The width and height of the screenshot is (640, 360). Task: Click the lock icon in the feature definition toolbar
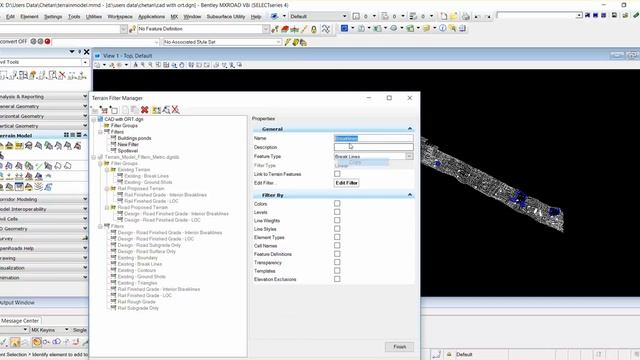coord(313,29)
